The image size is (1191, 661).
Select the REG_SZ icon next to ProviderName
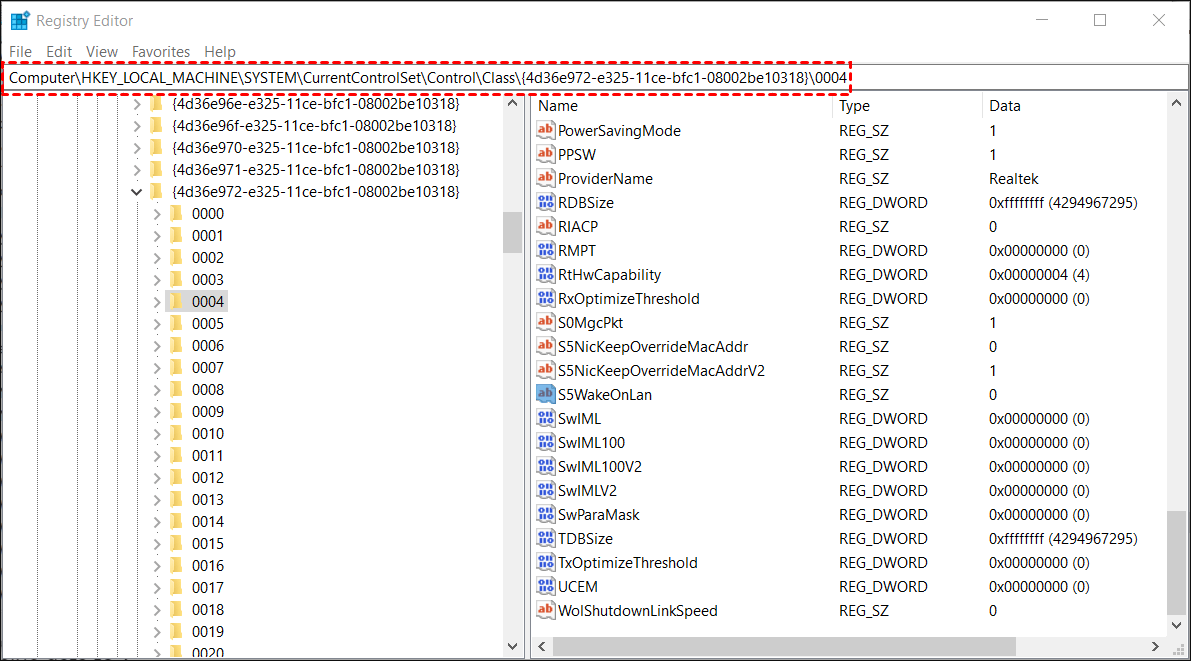(x=546, y=178)
